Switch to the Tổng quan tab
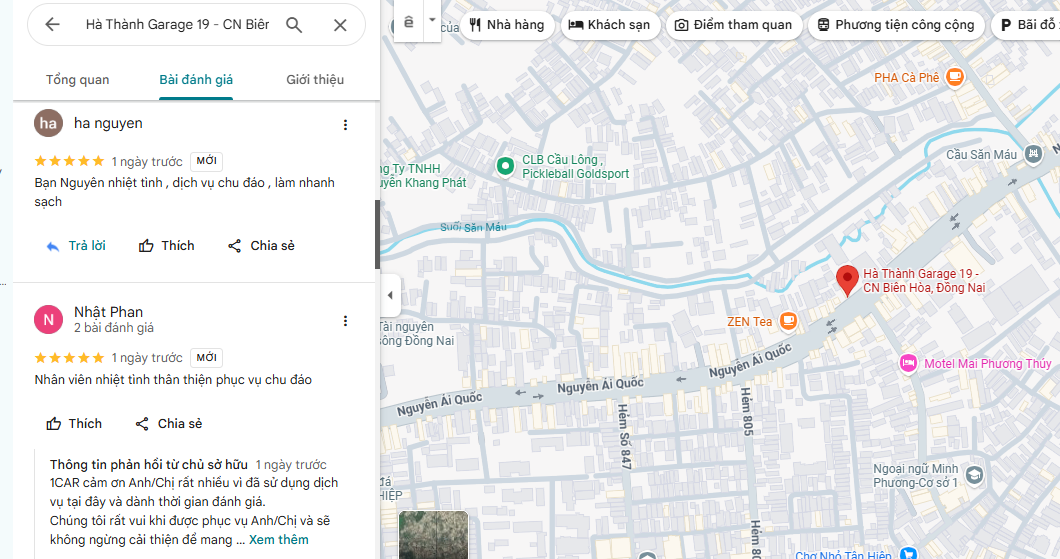The width and height of the screenshot is (1060, 559). tap(78, 80)
